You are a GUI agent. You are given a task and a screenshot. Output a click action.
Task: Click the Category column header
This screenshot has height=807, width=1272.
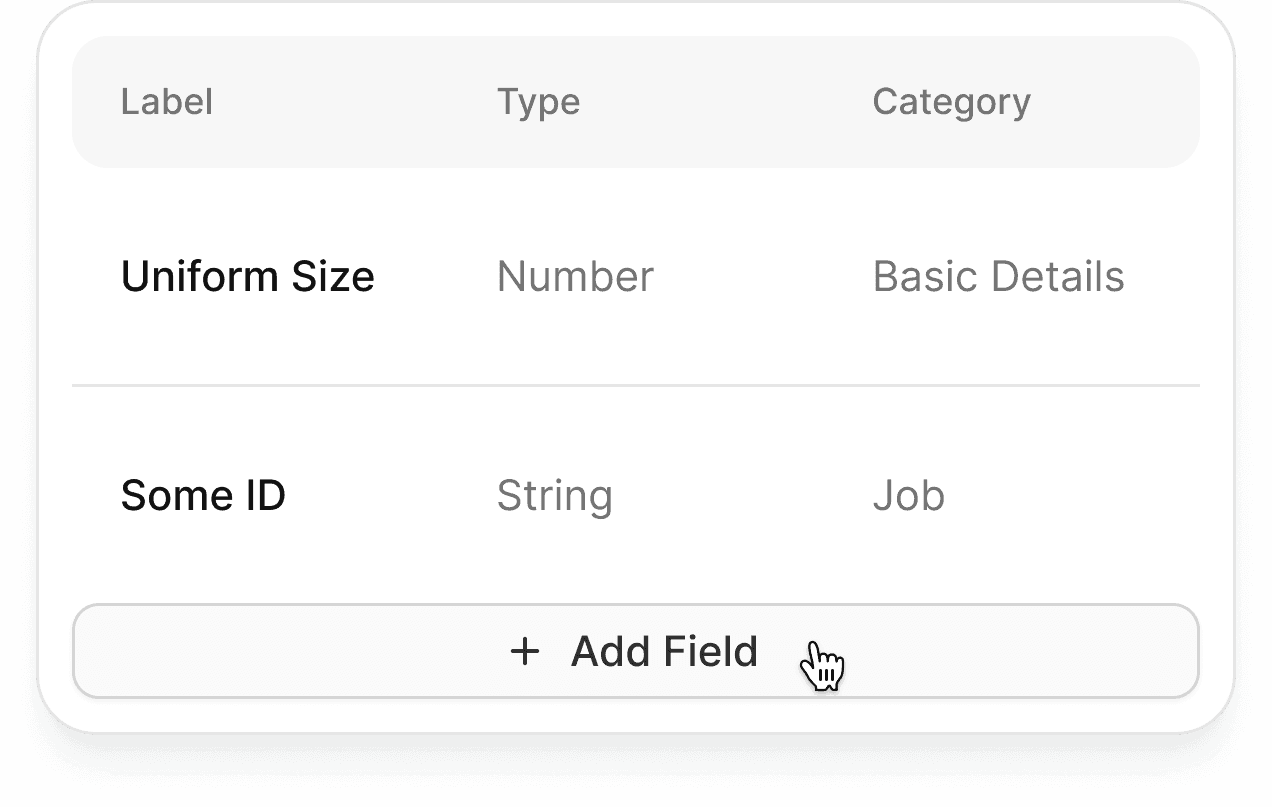[x=951, y=102]
